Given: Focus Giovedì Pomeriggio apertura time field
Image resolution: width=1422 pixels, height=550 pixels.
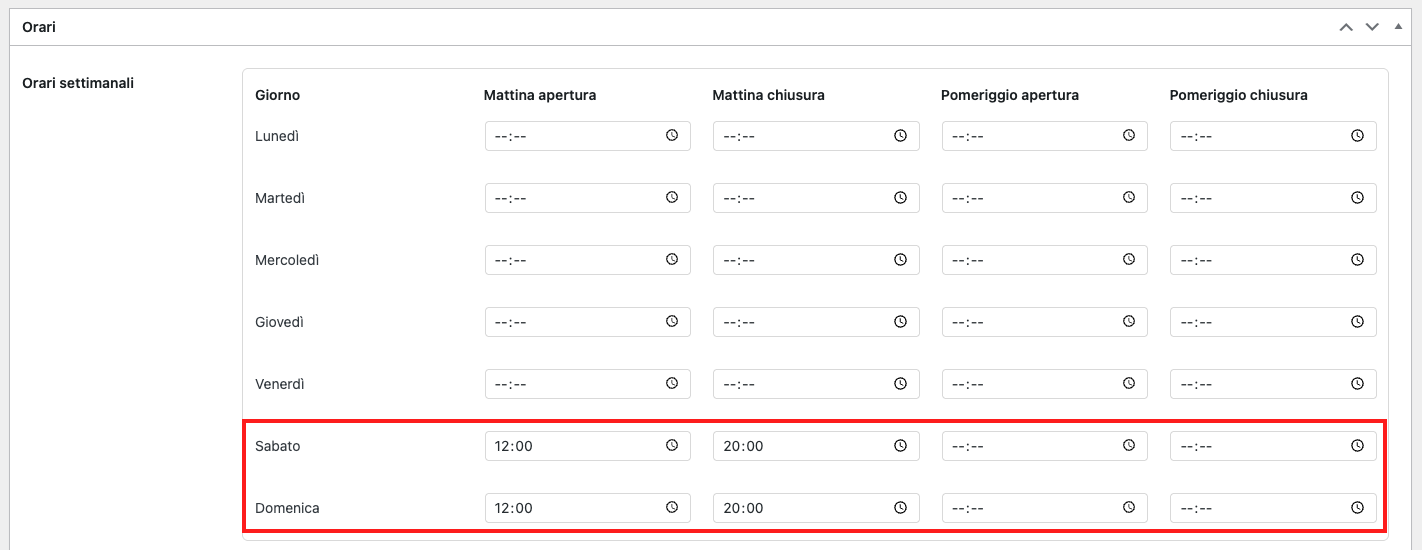Looking at the screenshot, I should (x=1045, y=322).
